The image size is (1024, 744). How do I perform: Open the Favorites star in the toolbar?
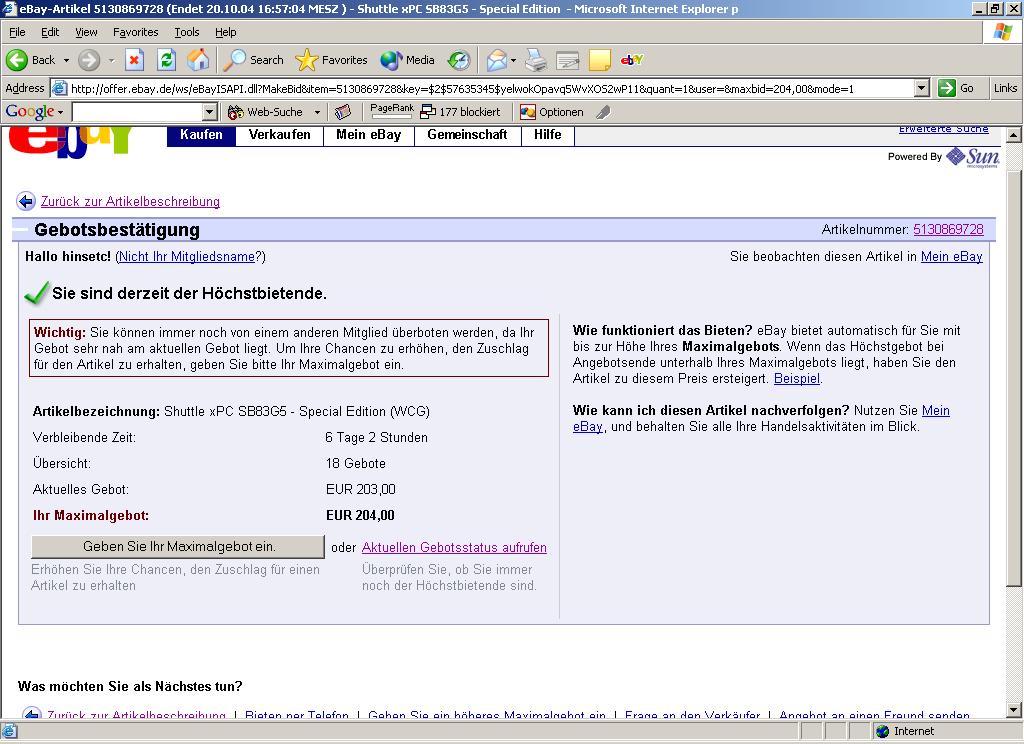tap(331, 60)
